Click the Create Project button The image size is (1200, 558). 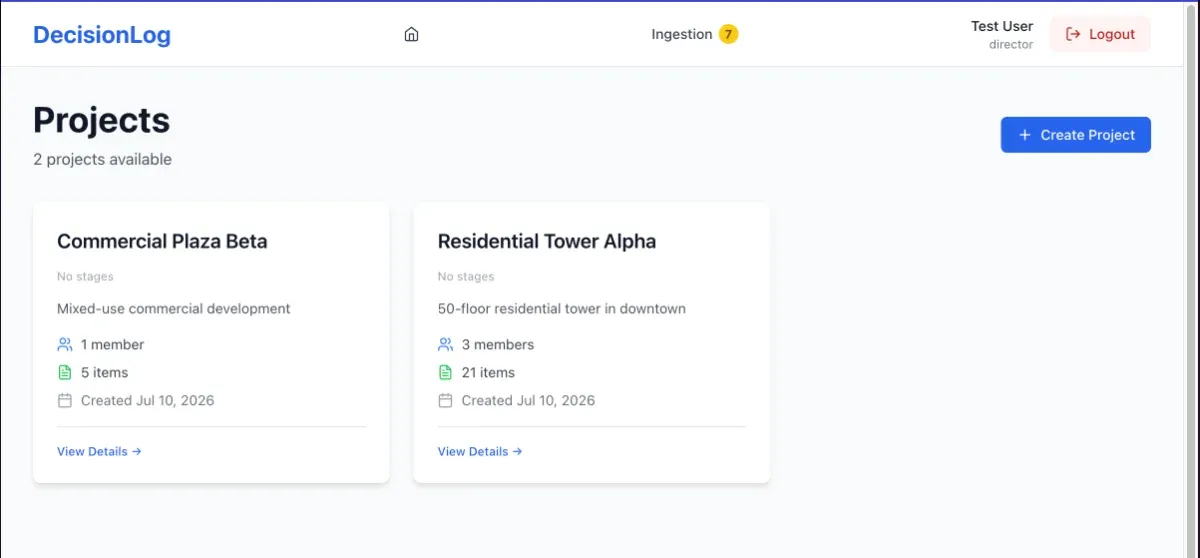[x=1076, y=135]
